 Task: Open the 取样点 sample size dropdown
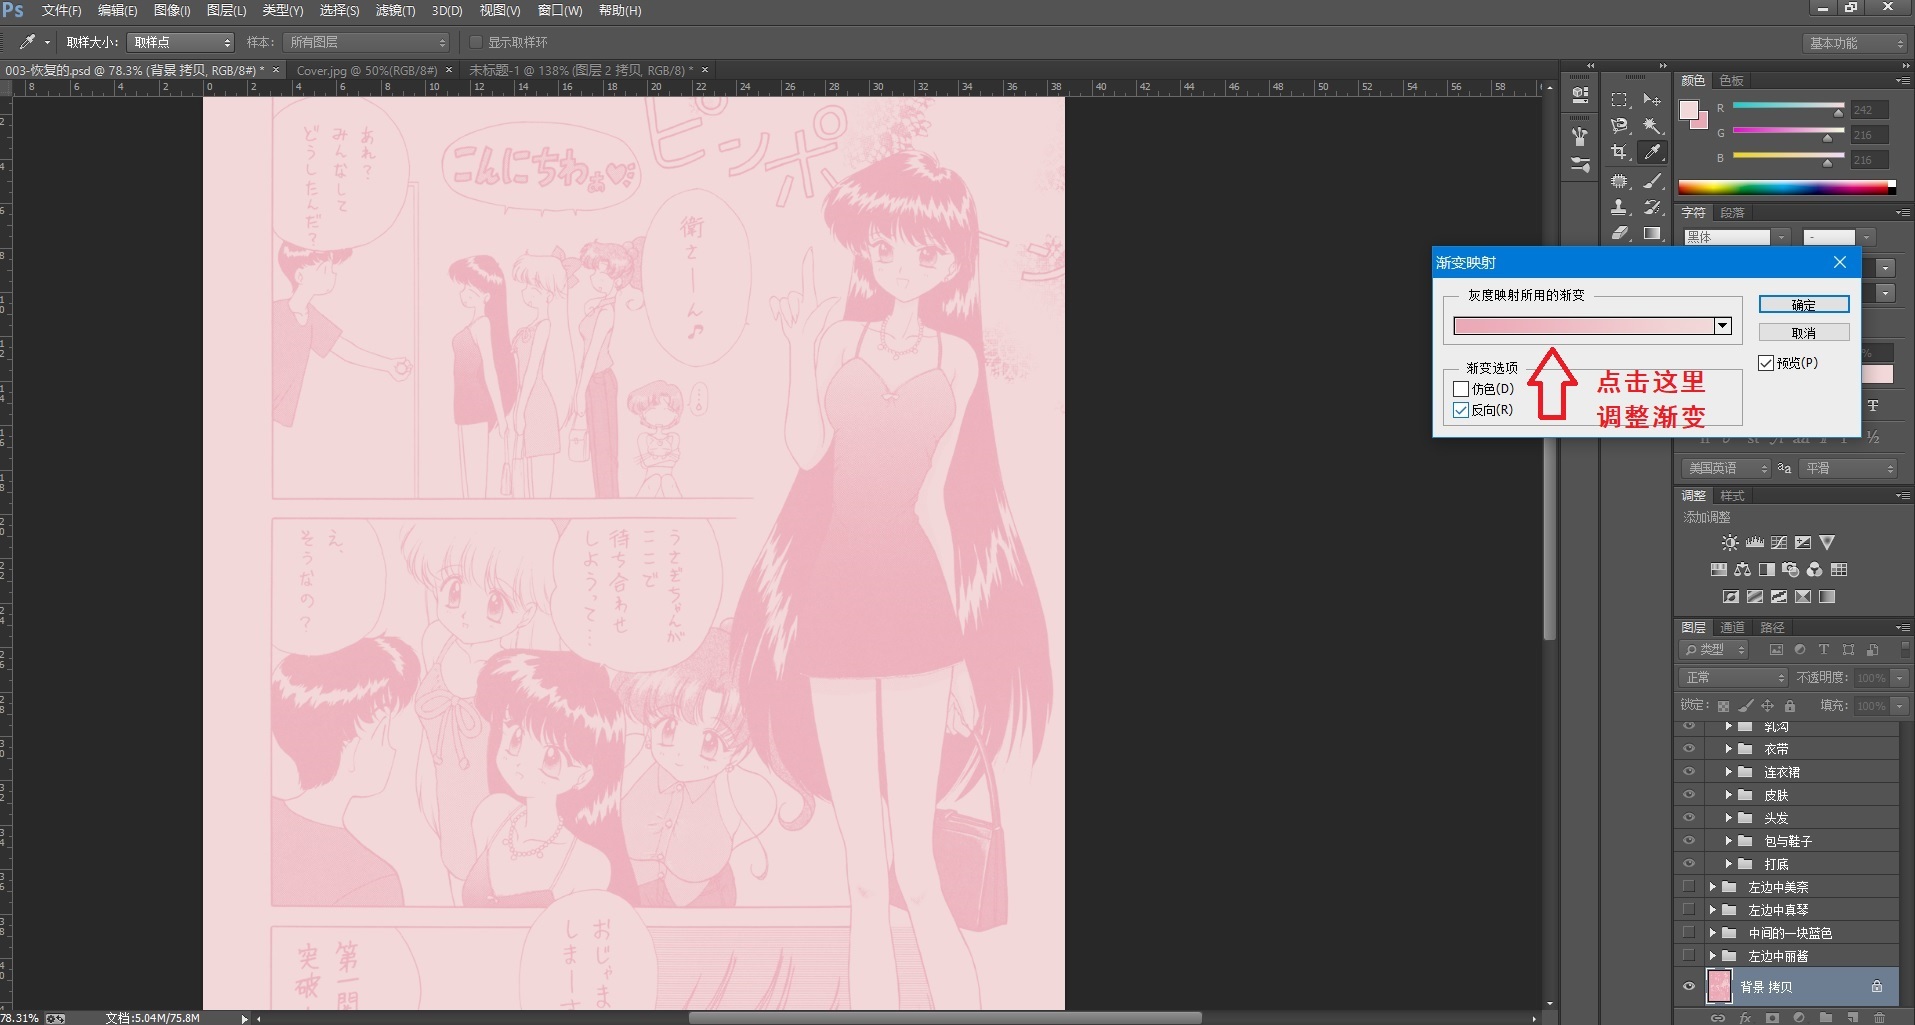tap(181, 42)
